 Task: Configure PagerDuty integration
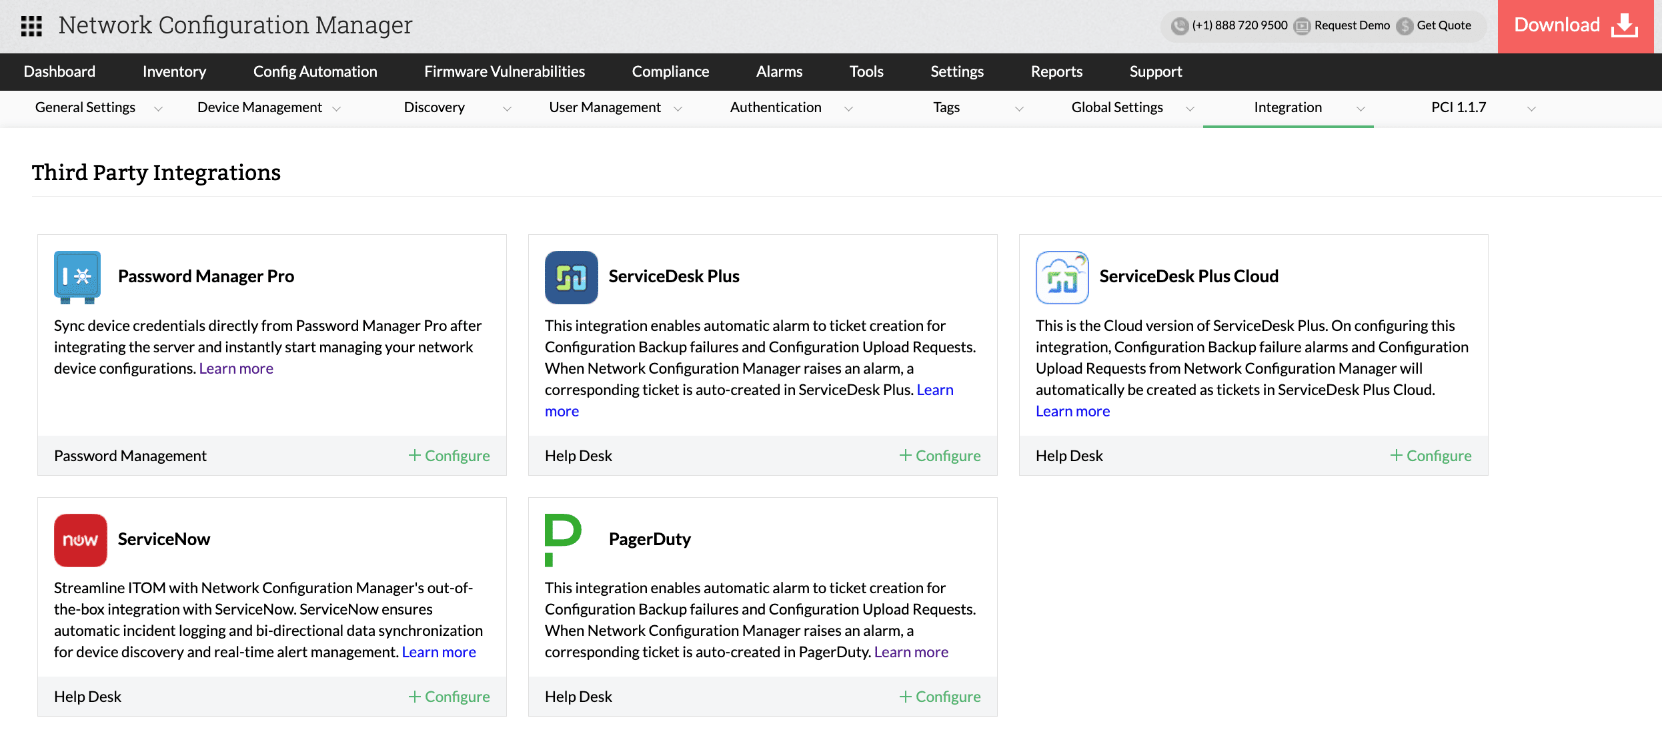940,697
